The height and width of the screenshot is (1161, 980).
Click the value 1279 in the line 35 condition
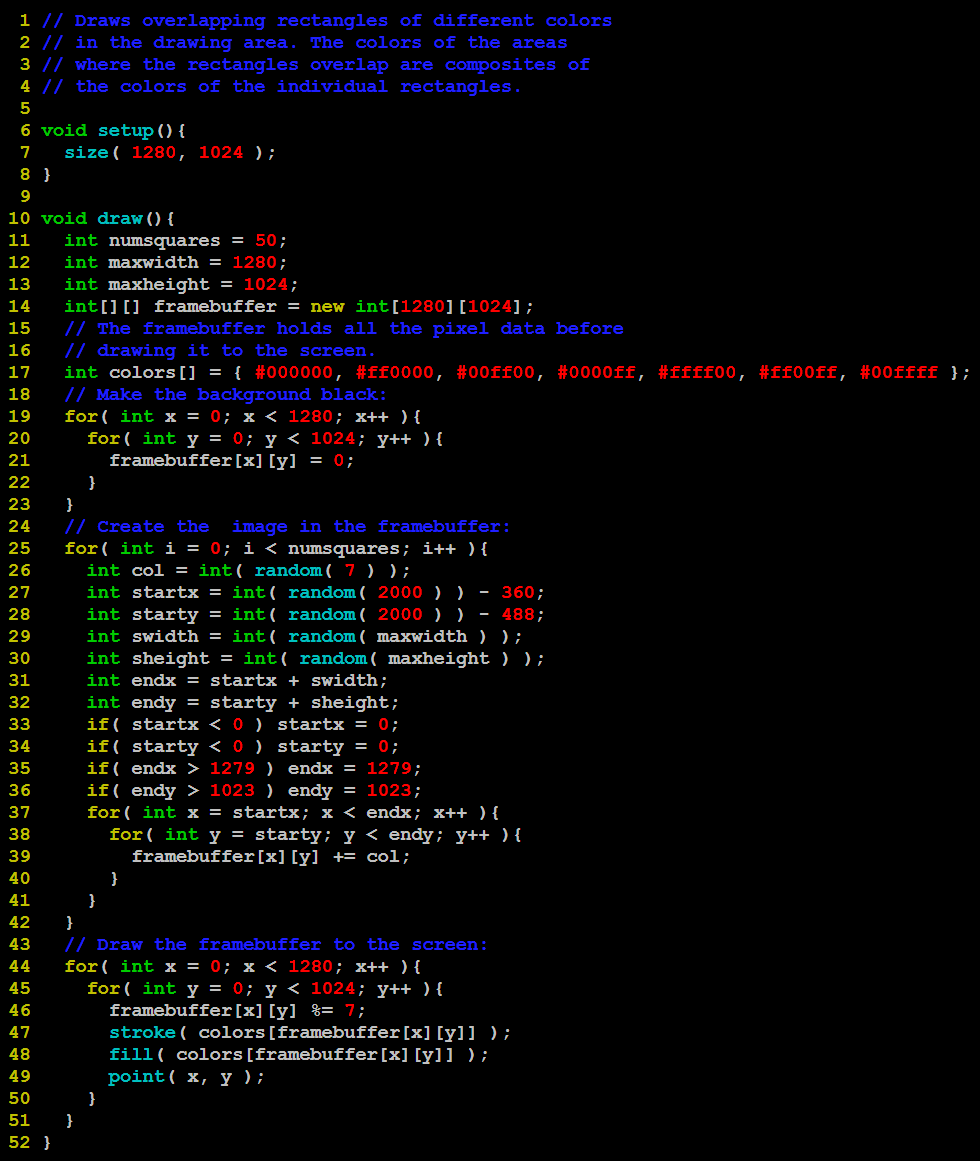coord(232,769)
